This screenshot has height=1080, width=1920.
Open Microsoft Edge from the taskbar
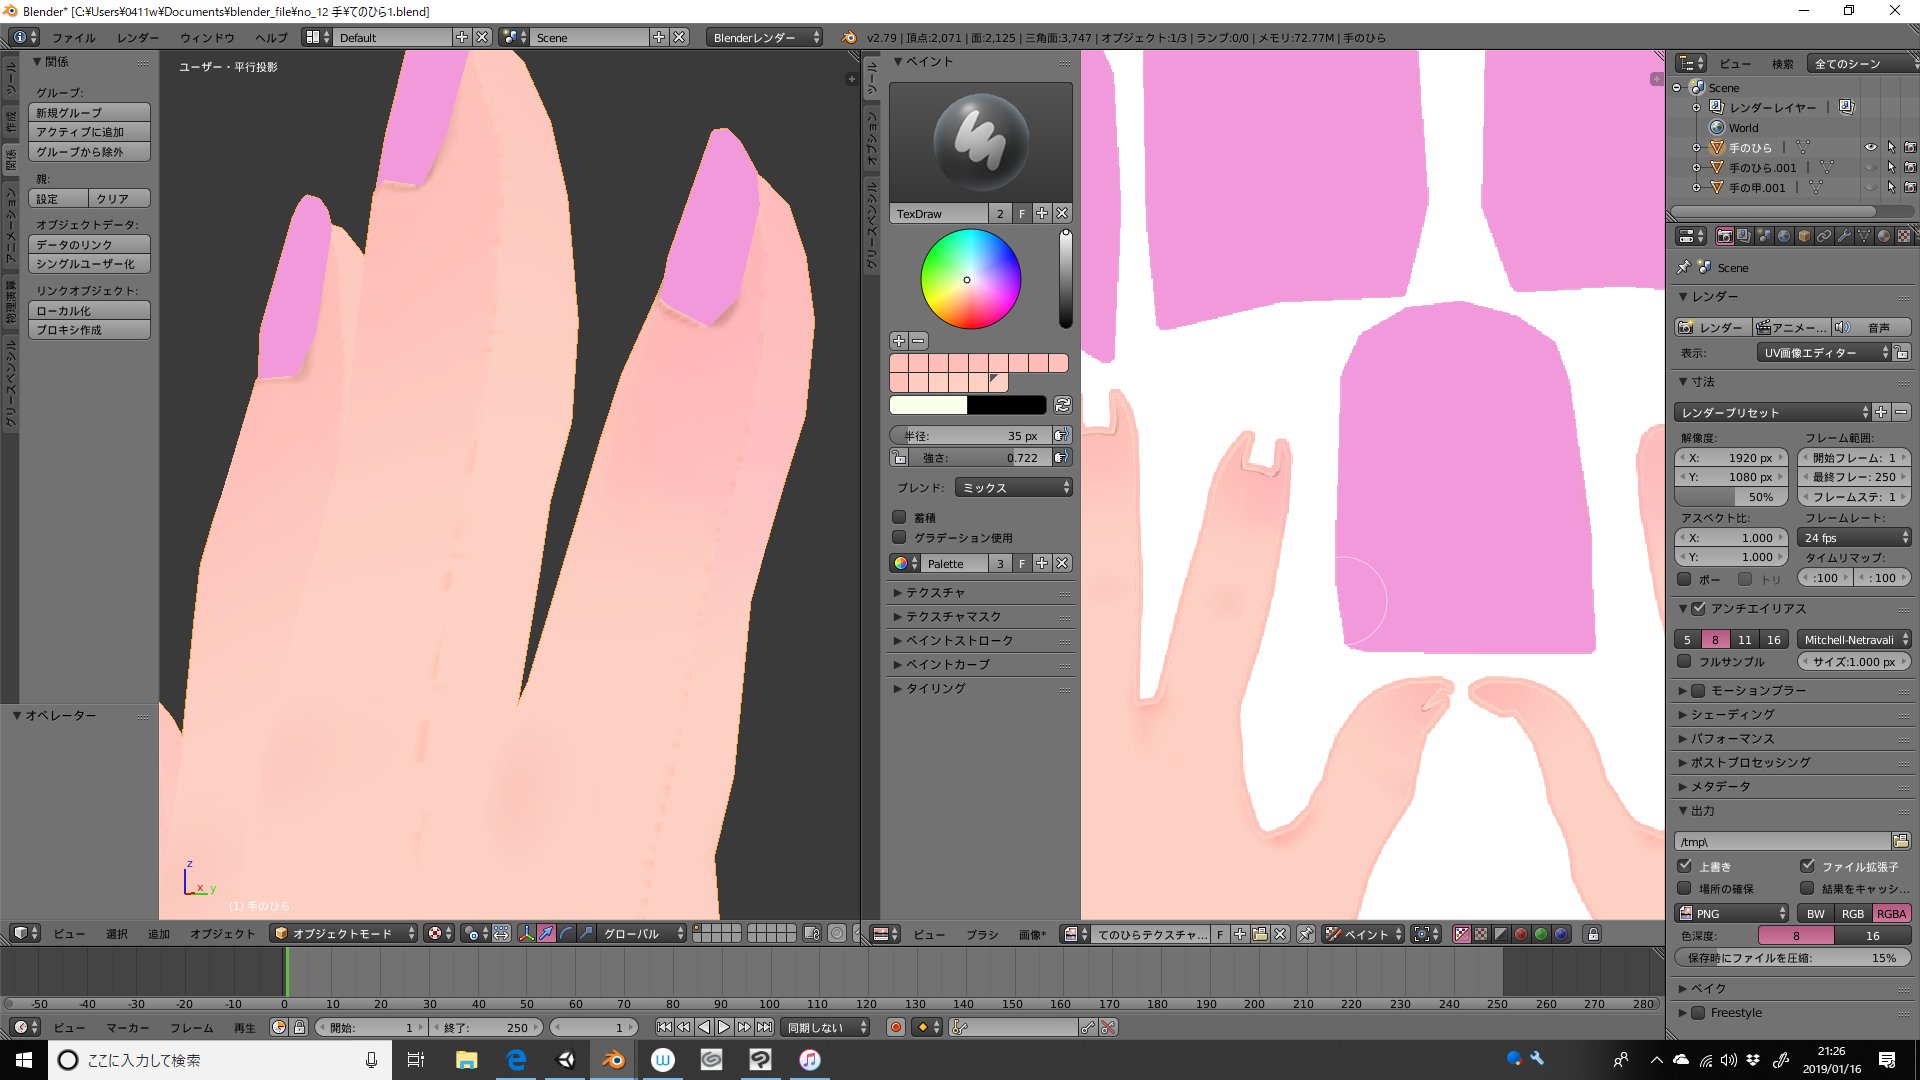pyautogui.click(x=516, y=1060)
